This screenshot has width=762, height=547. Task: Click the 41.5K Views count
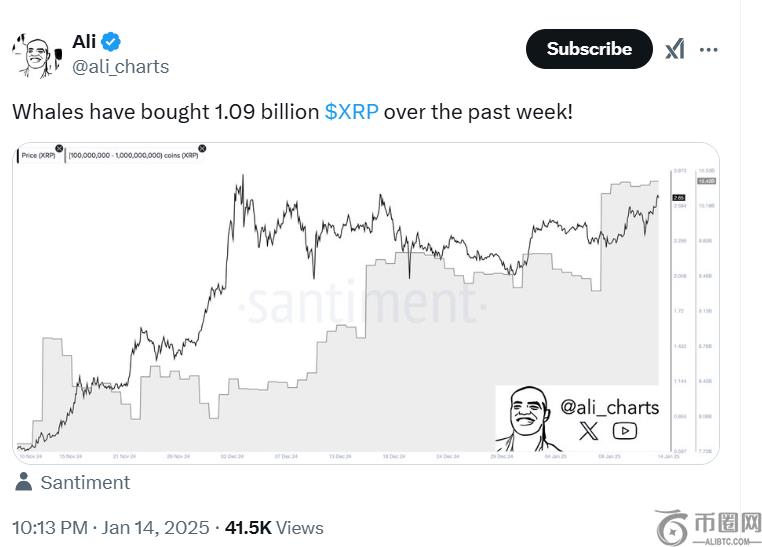[274, 527]
